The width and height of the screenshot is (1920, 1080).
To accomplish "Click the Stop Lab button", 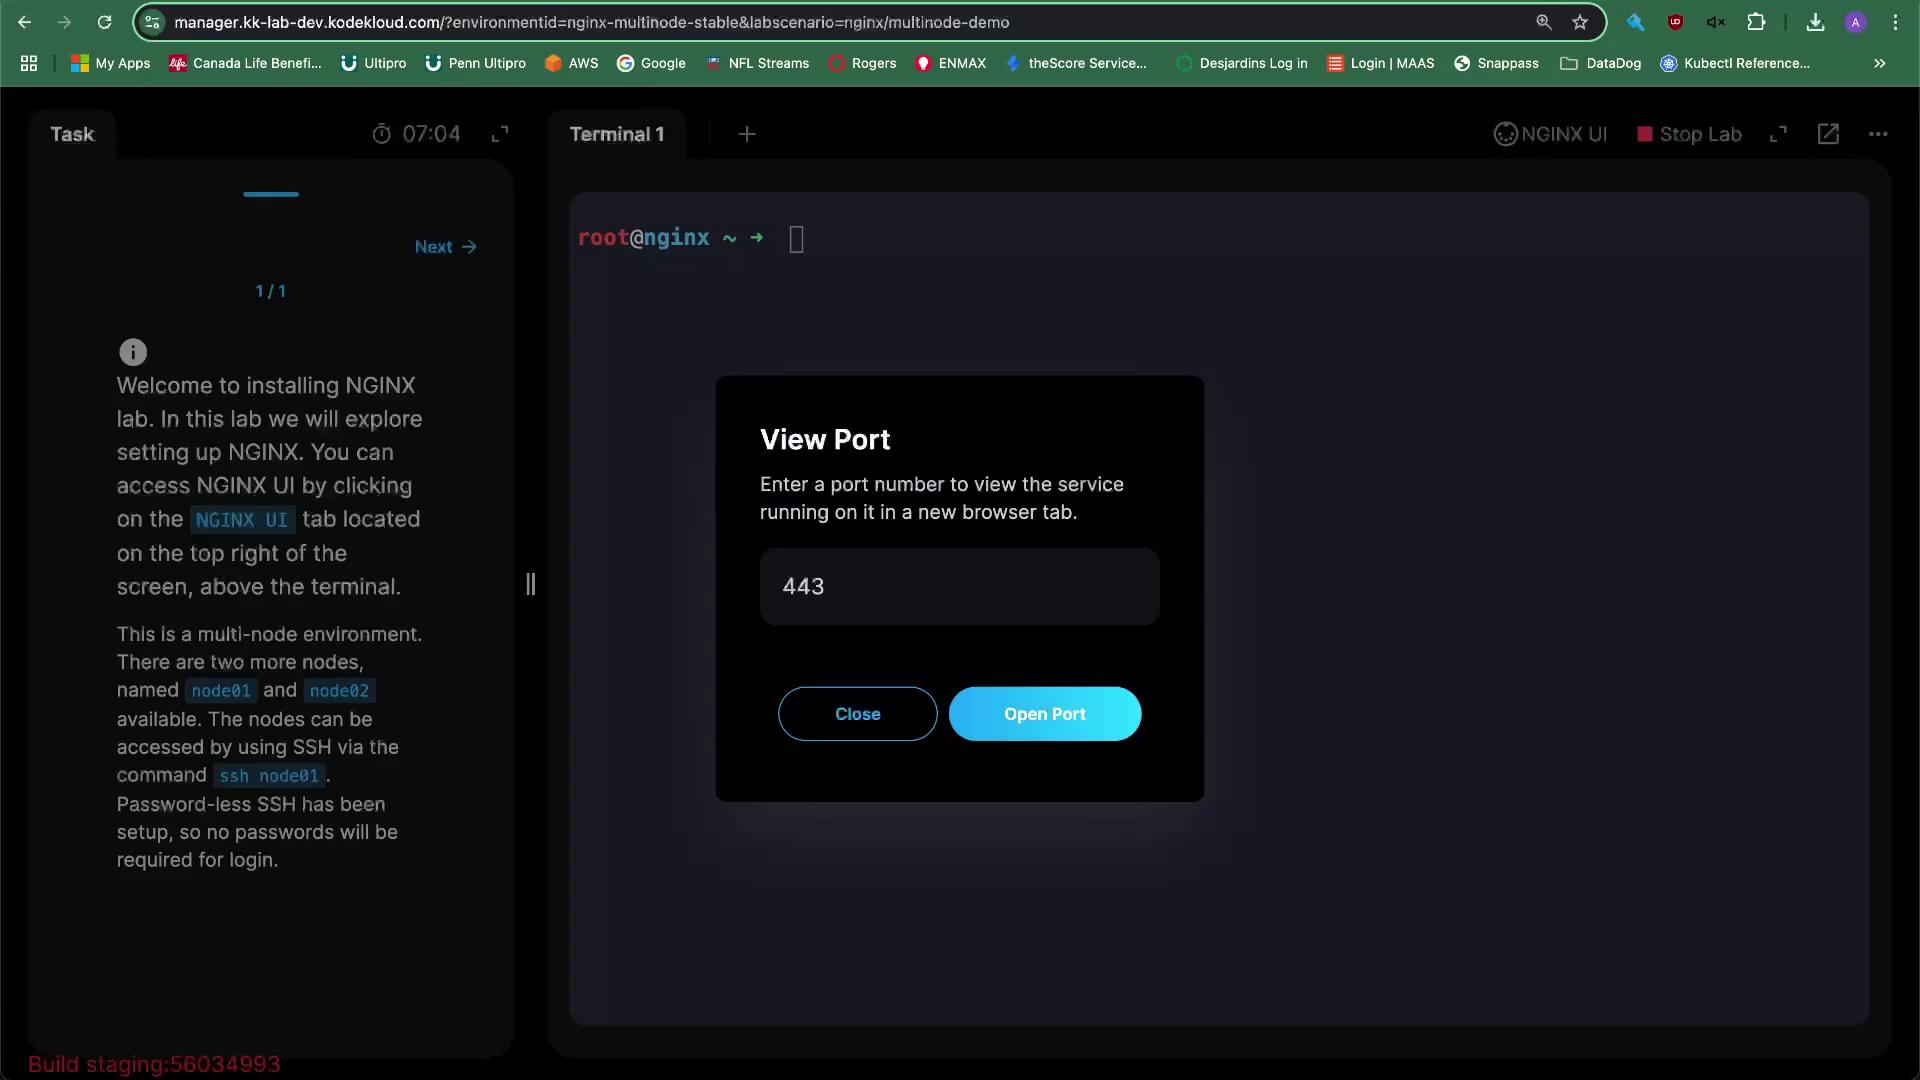I will (x=1689, y=134).
